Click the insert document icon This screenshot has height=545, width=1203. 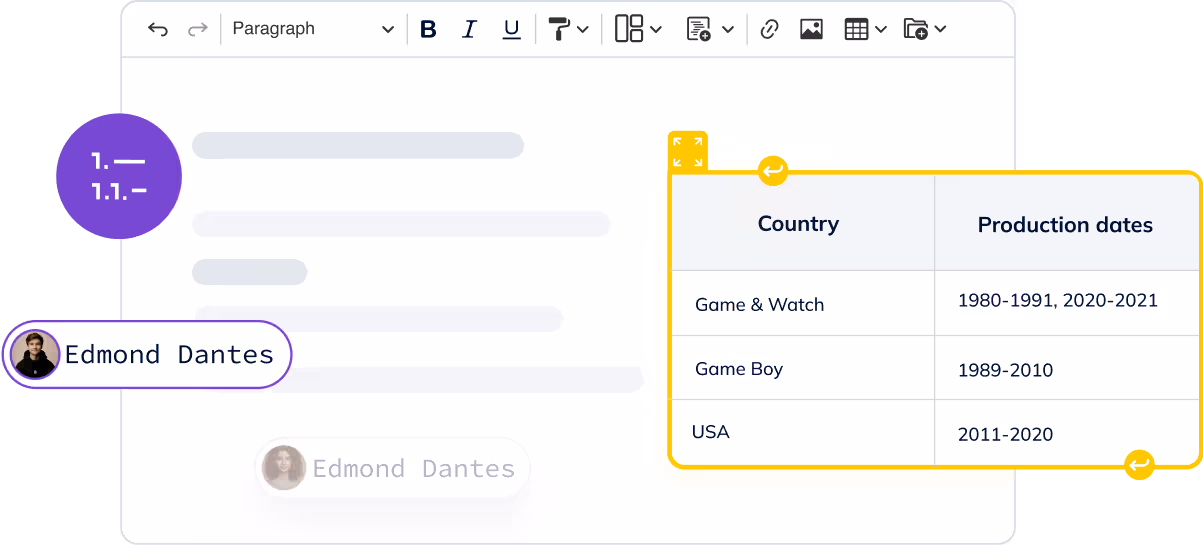(x=698, y=29)
